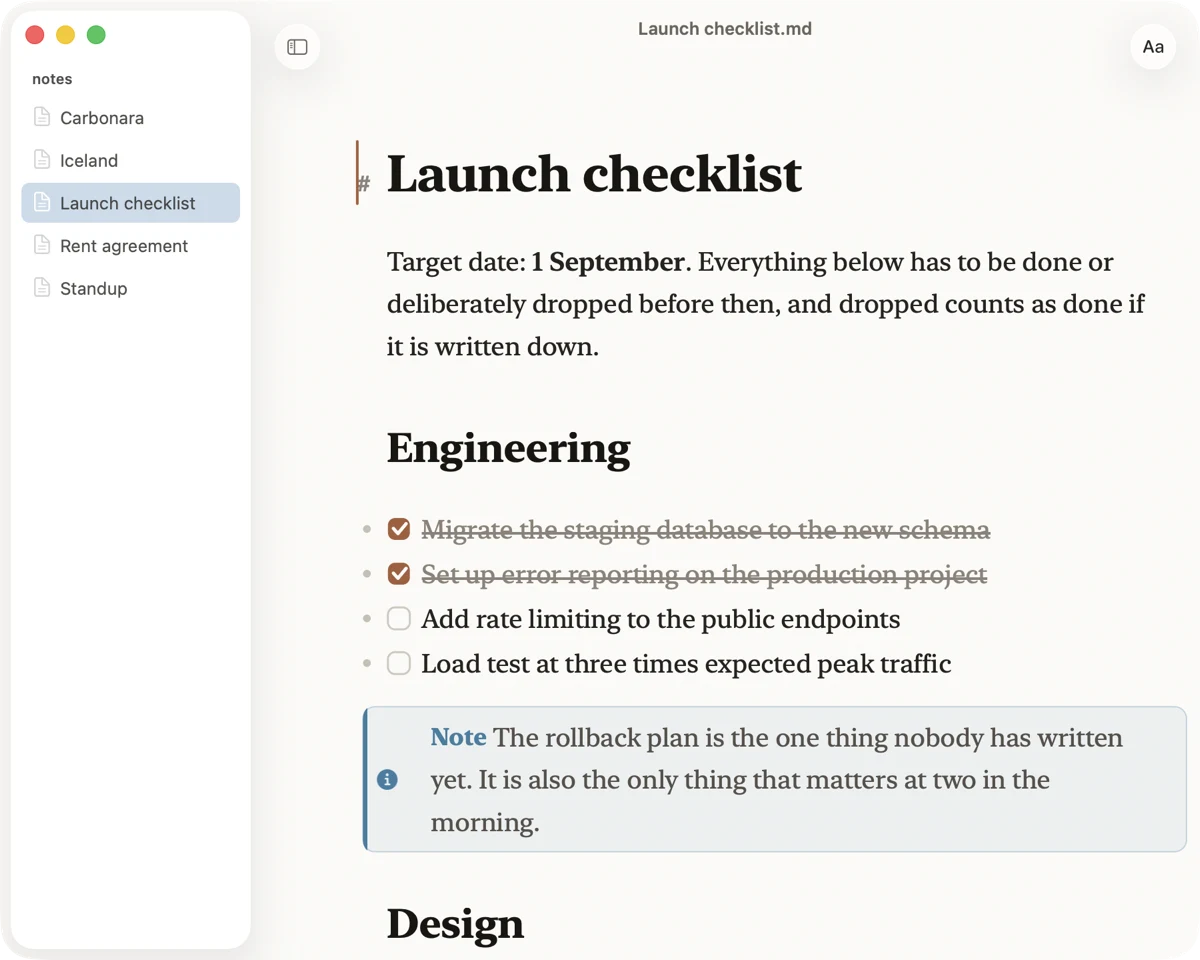This screenshot has width=1200, height=960.
Task: Open the Standup note
Action: pos(131,288)
